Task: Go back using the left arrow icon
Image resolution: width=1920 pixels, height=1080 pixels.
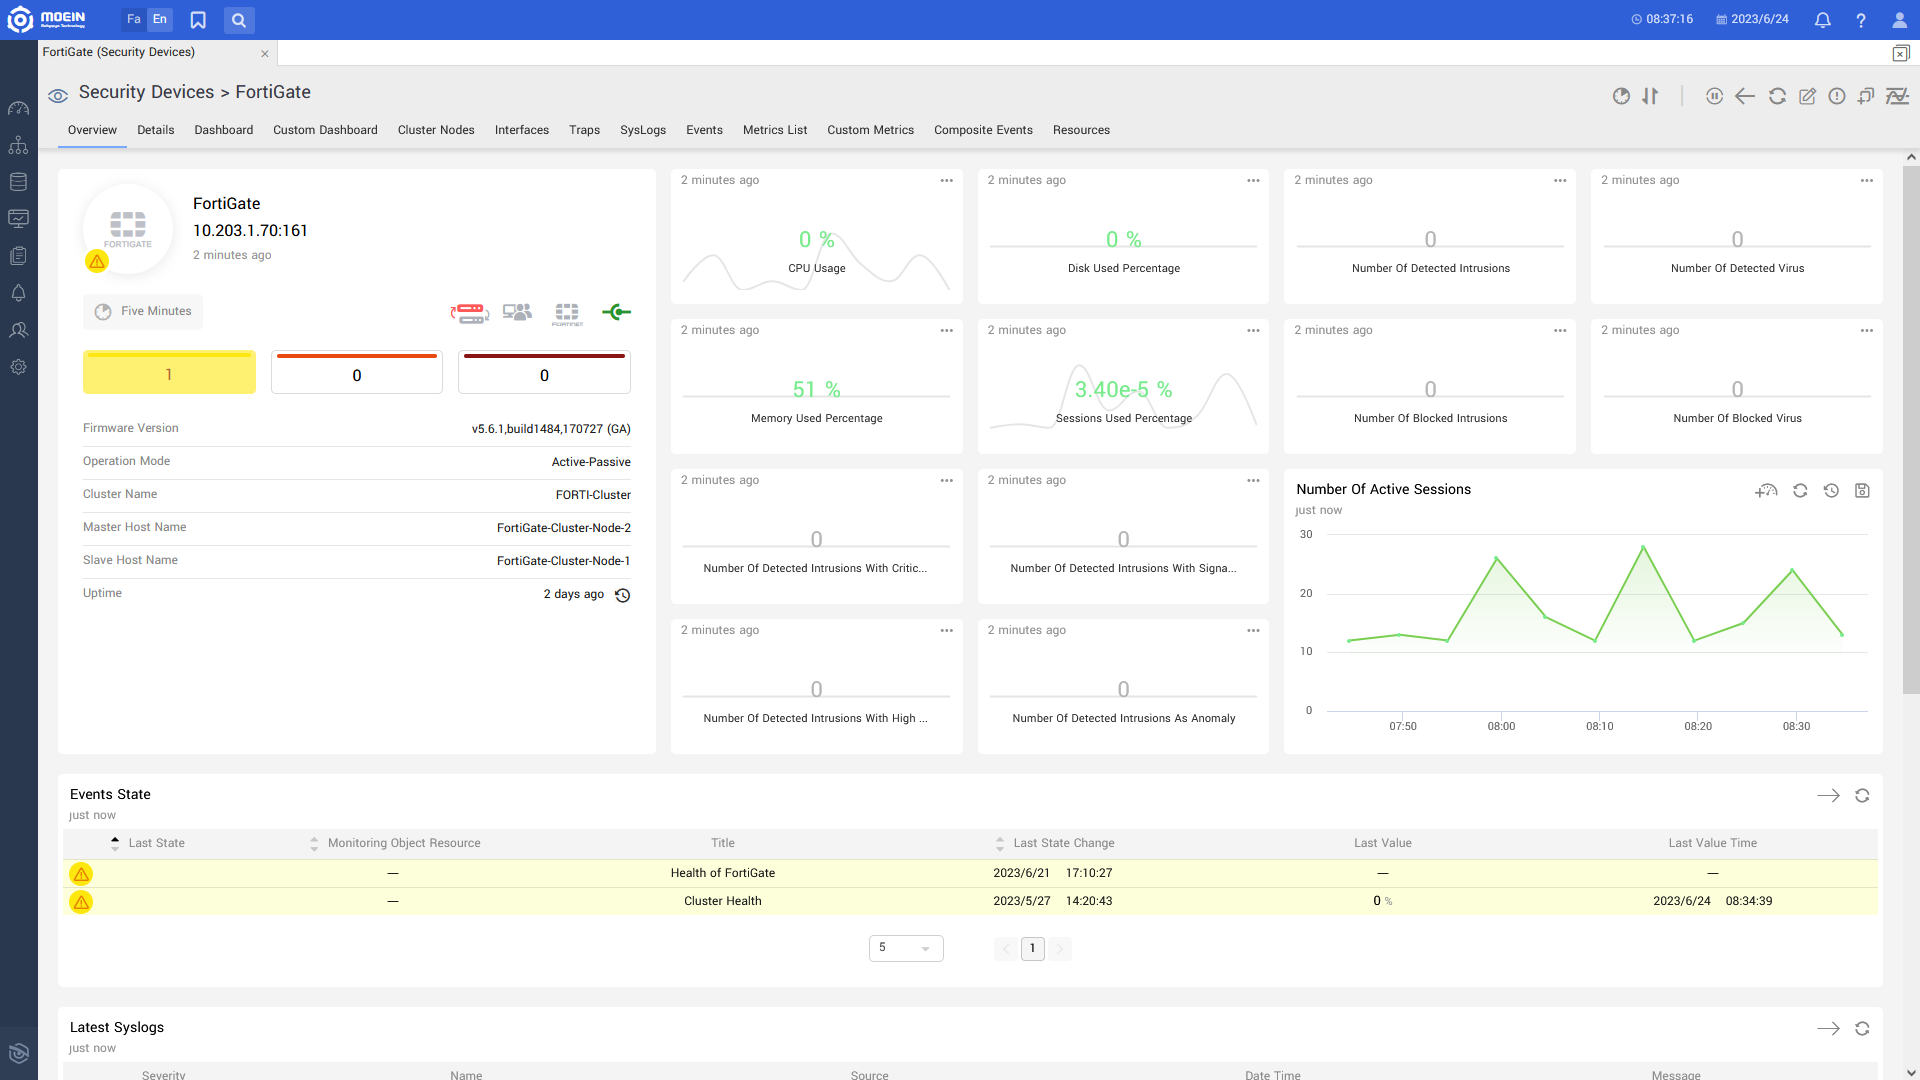Action: click(x=1745, y=96)
